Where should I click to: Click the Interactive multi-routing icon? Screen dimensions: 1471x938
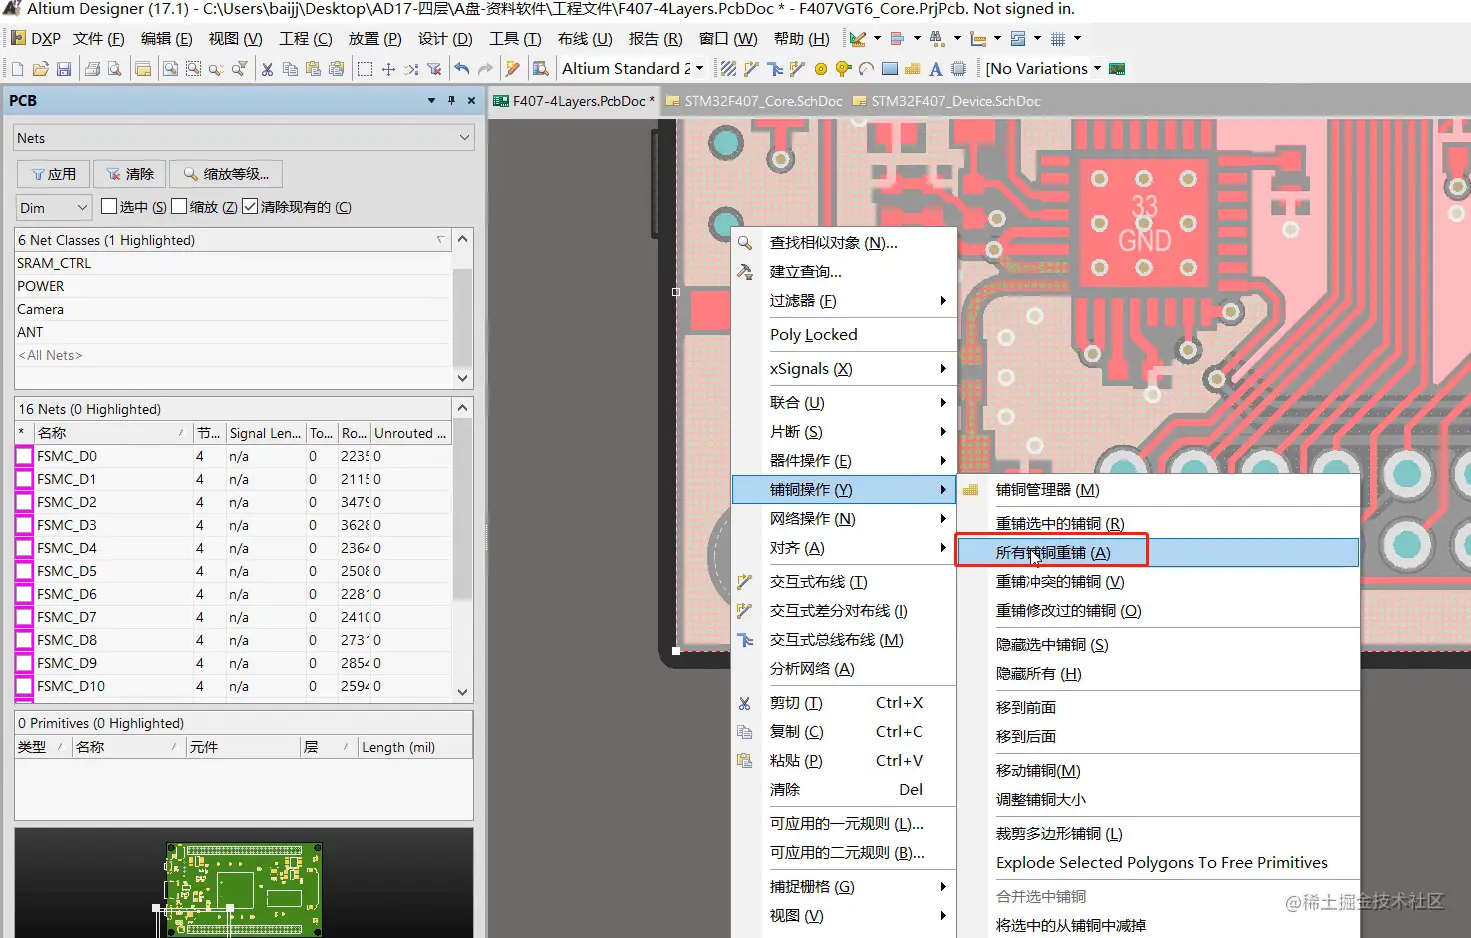click(775, 69)
